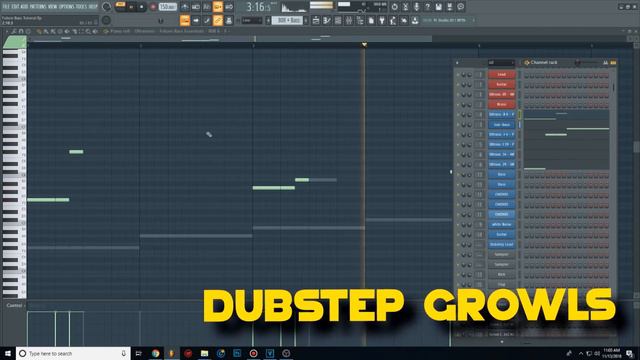
Task: Click the orange step view icon in Channel rack header
Action: [613, 62]
